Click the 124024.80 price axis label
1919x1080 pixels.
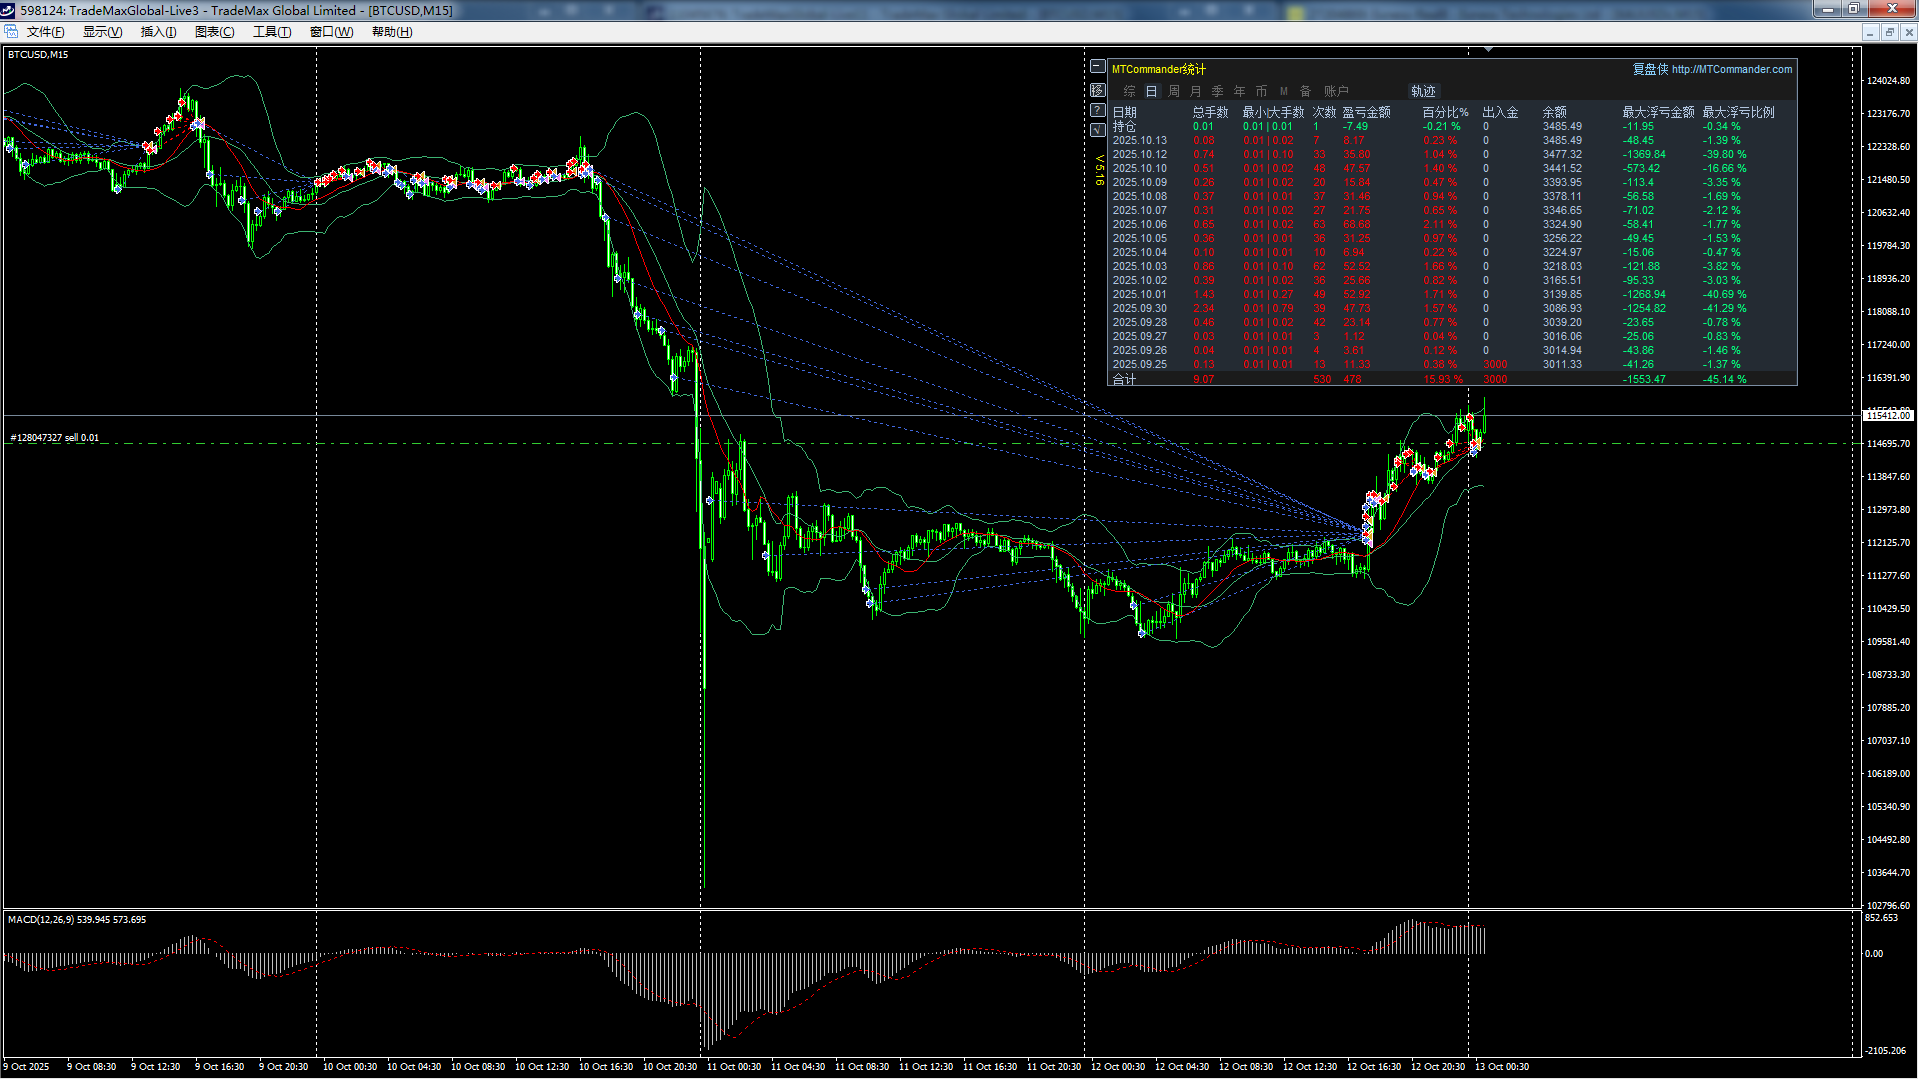[1888, 81]
